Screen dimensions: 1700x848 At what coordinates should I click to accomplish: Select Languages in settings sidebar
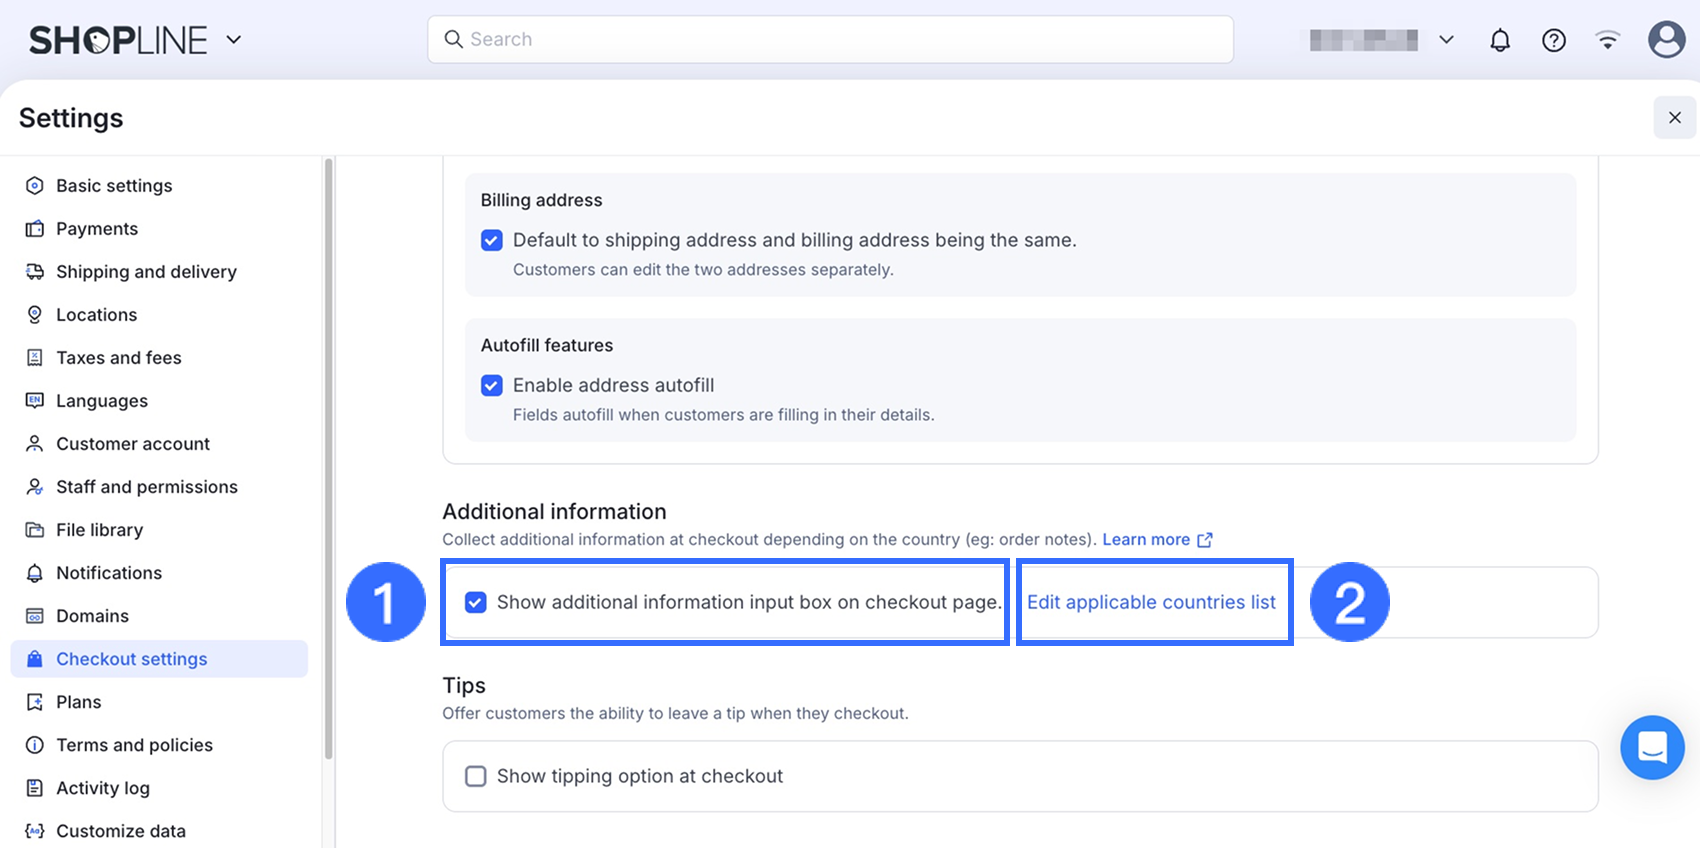(x=159, y=401)
